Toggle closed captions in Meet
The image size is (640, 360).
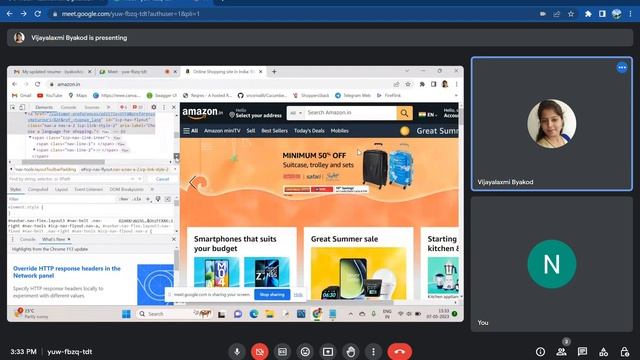point(282,351)
